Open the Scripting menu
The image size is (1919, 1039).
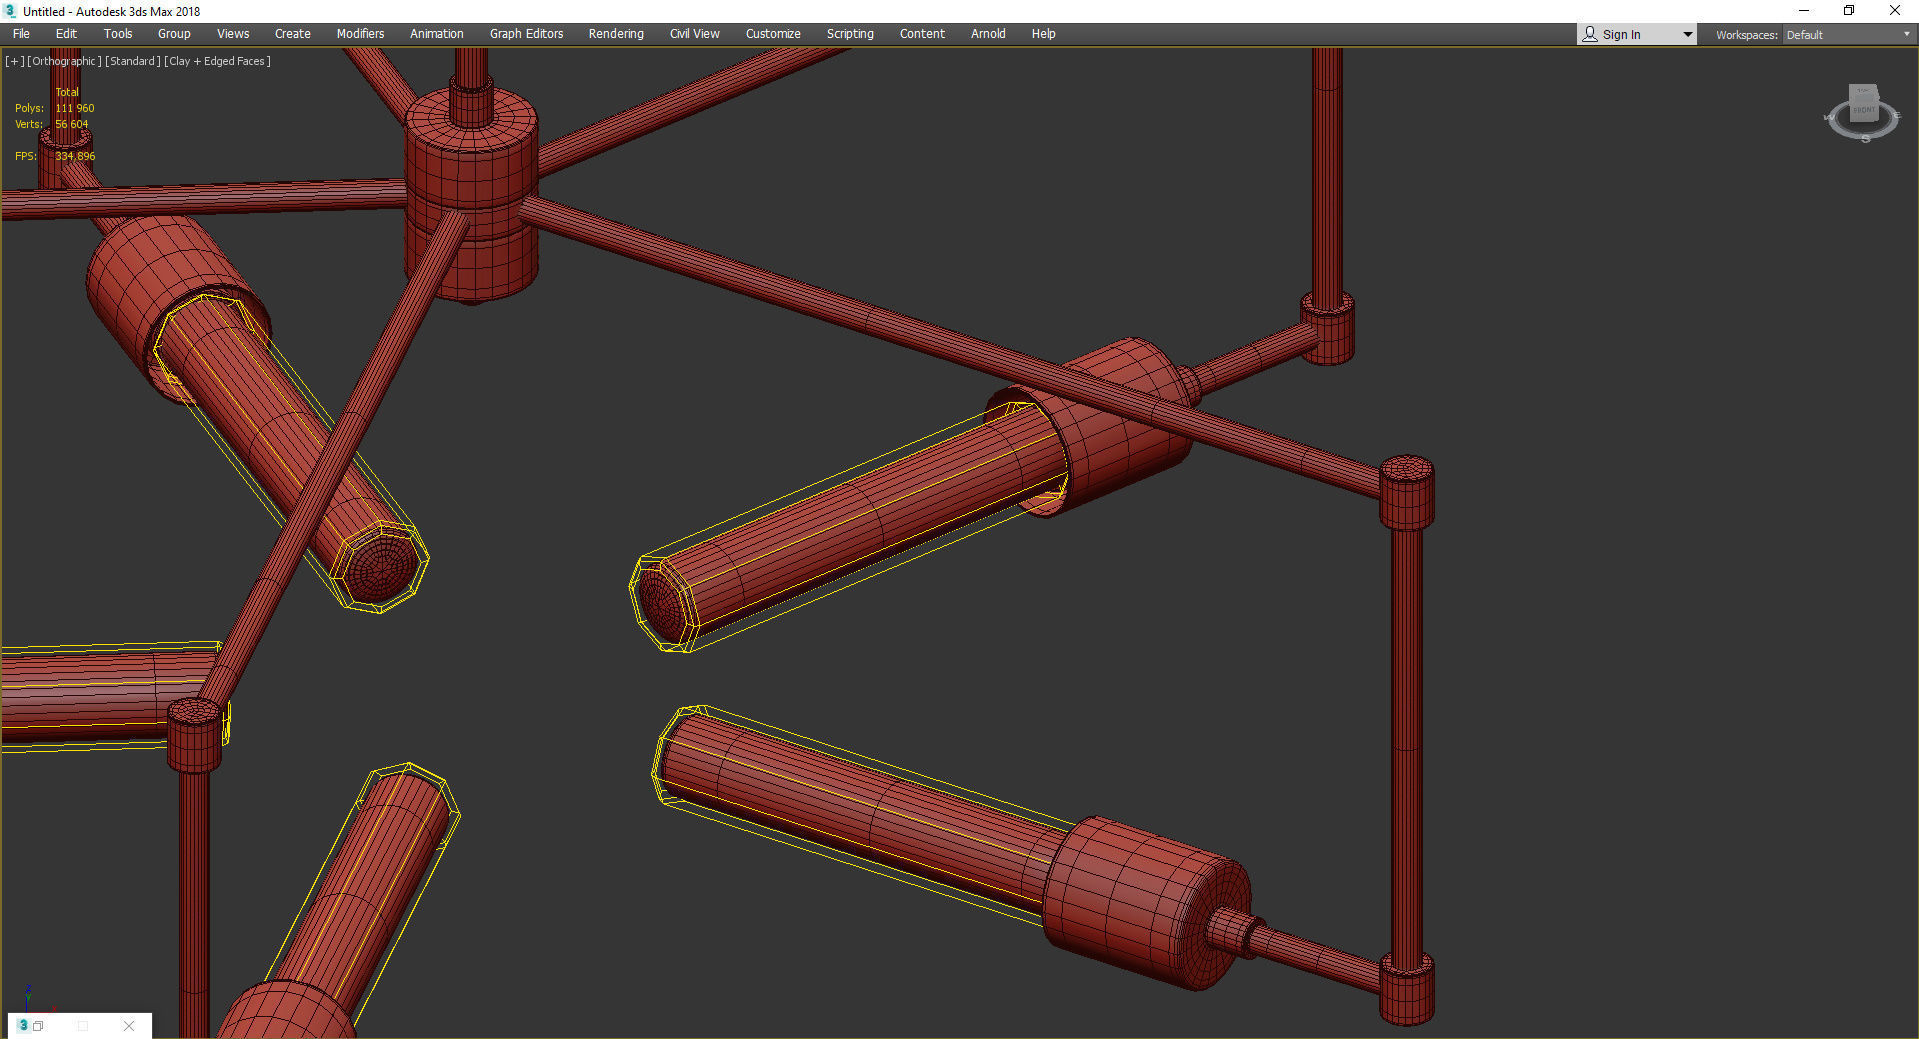coord(850,34)
